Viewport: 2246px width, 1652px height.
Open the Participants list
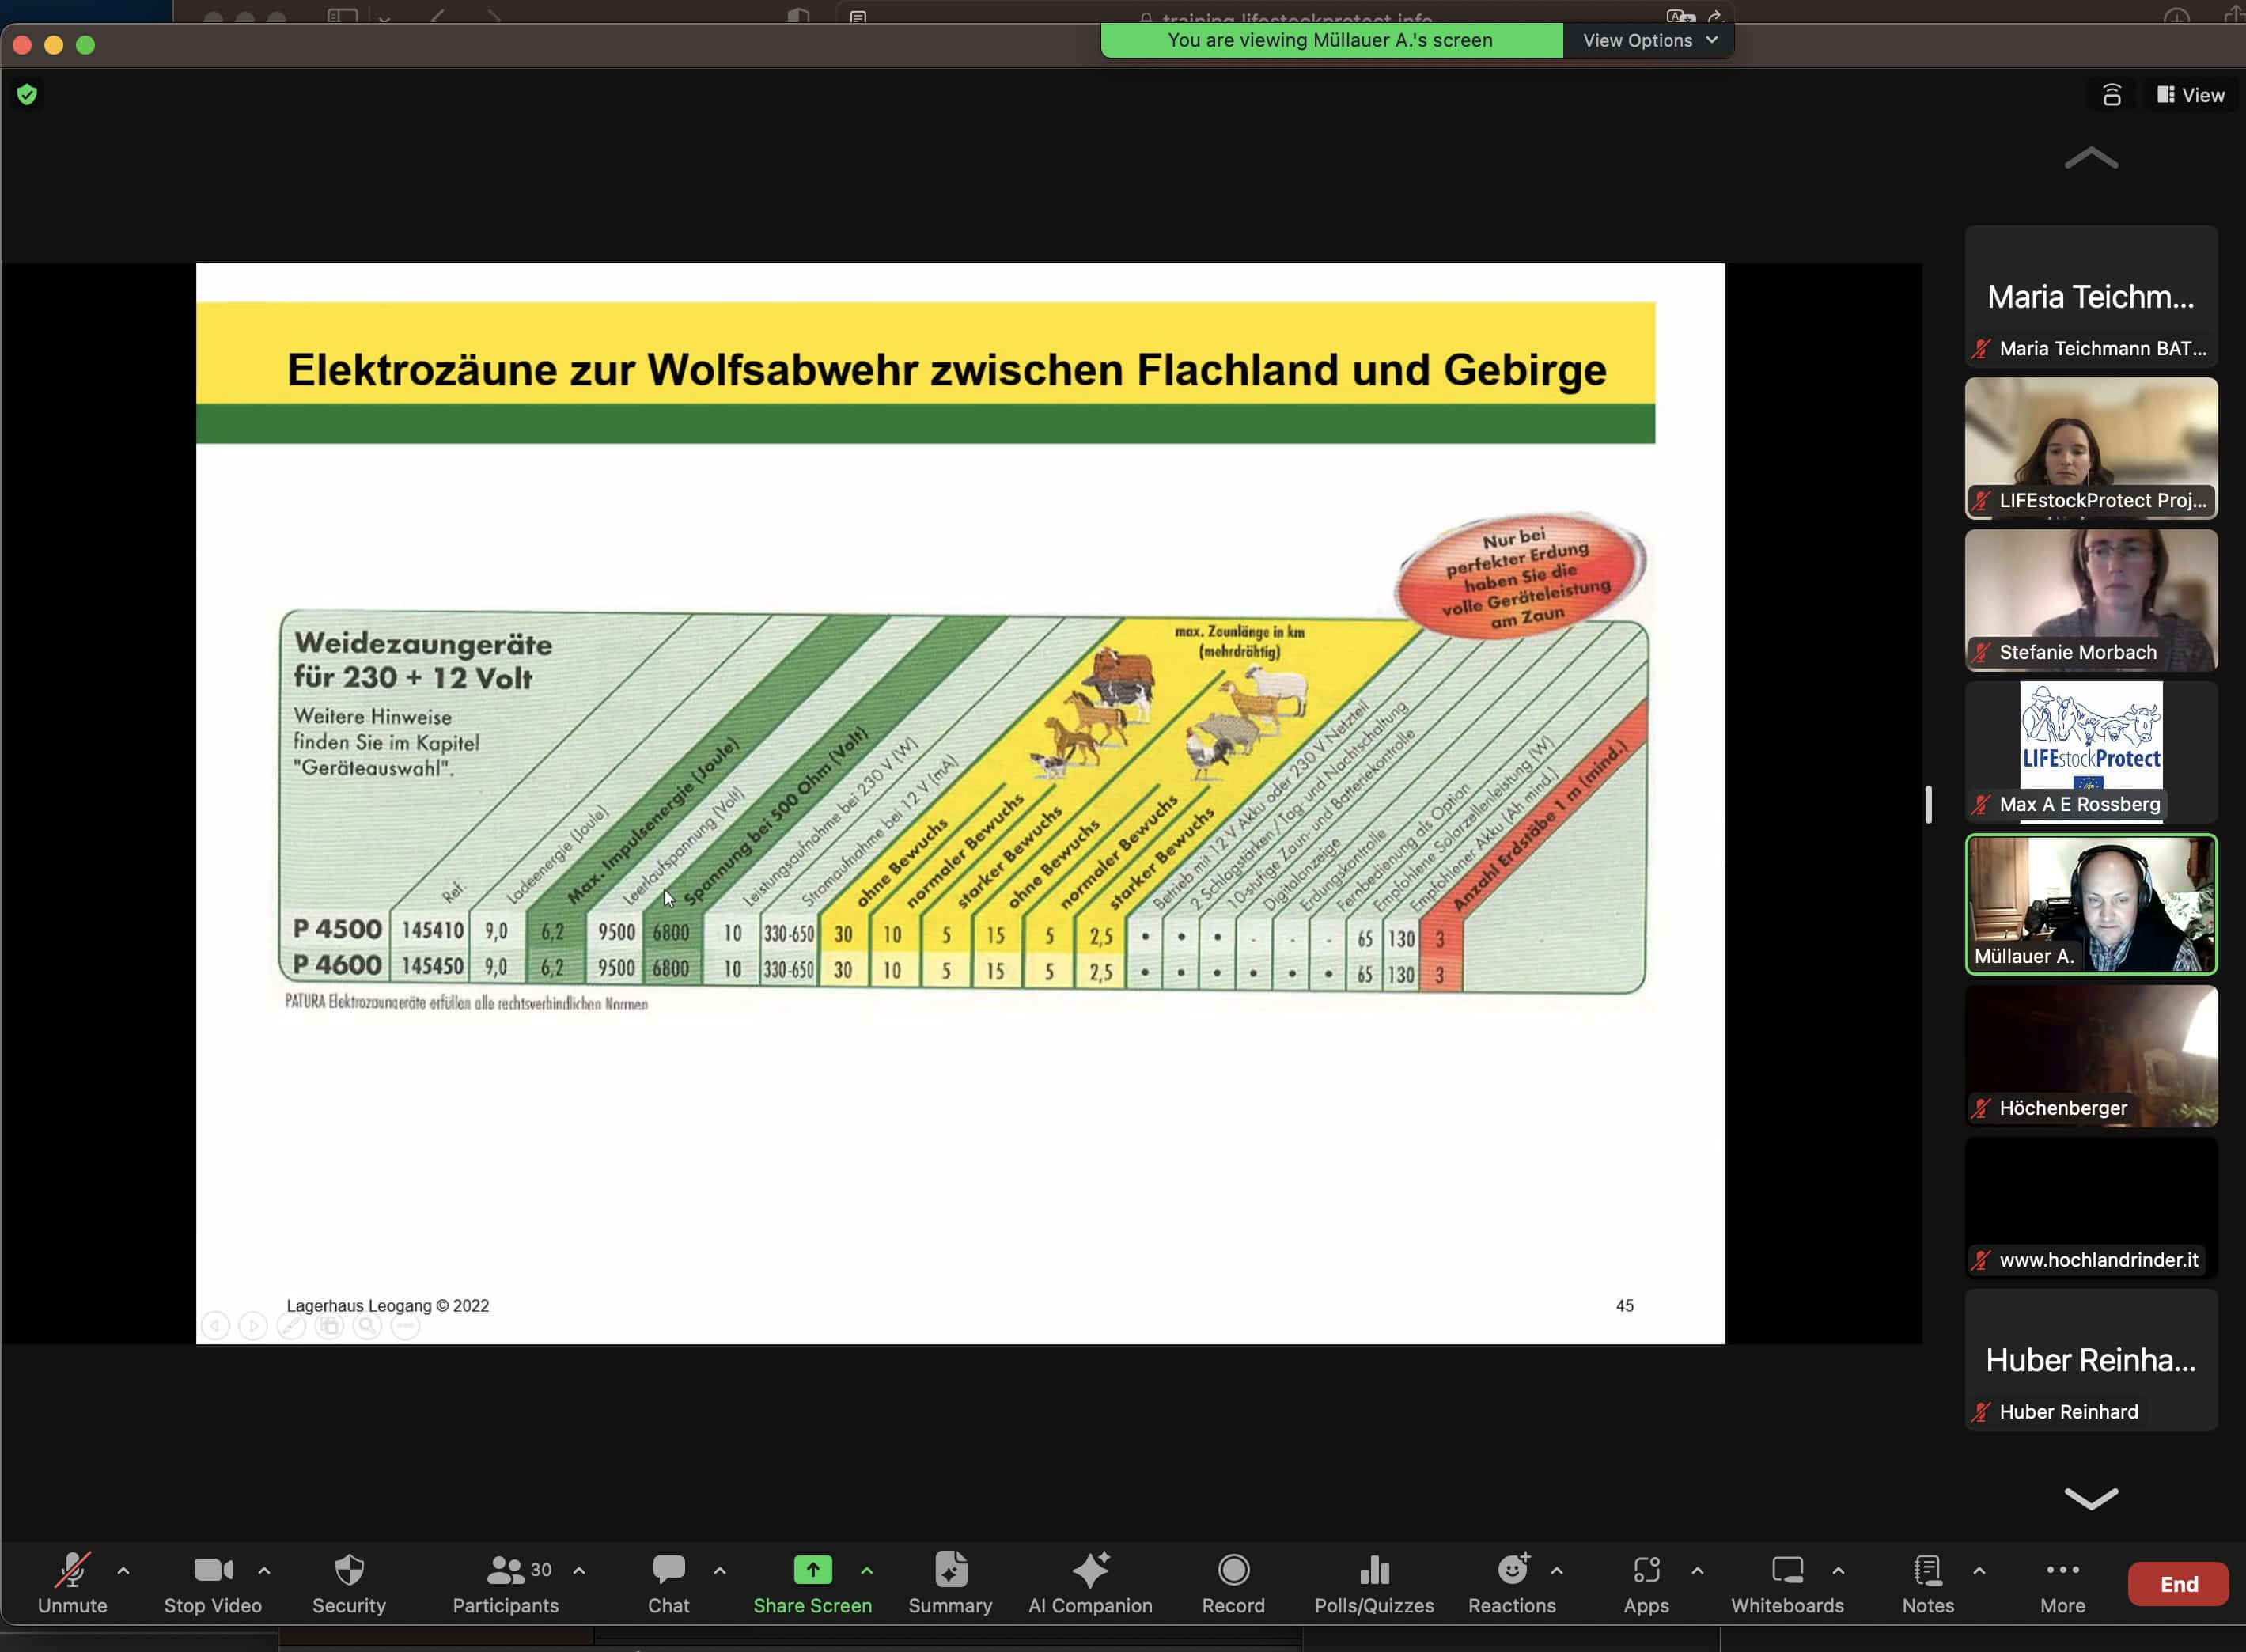point(506,1583)
